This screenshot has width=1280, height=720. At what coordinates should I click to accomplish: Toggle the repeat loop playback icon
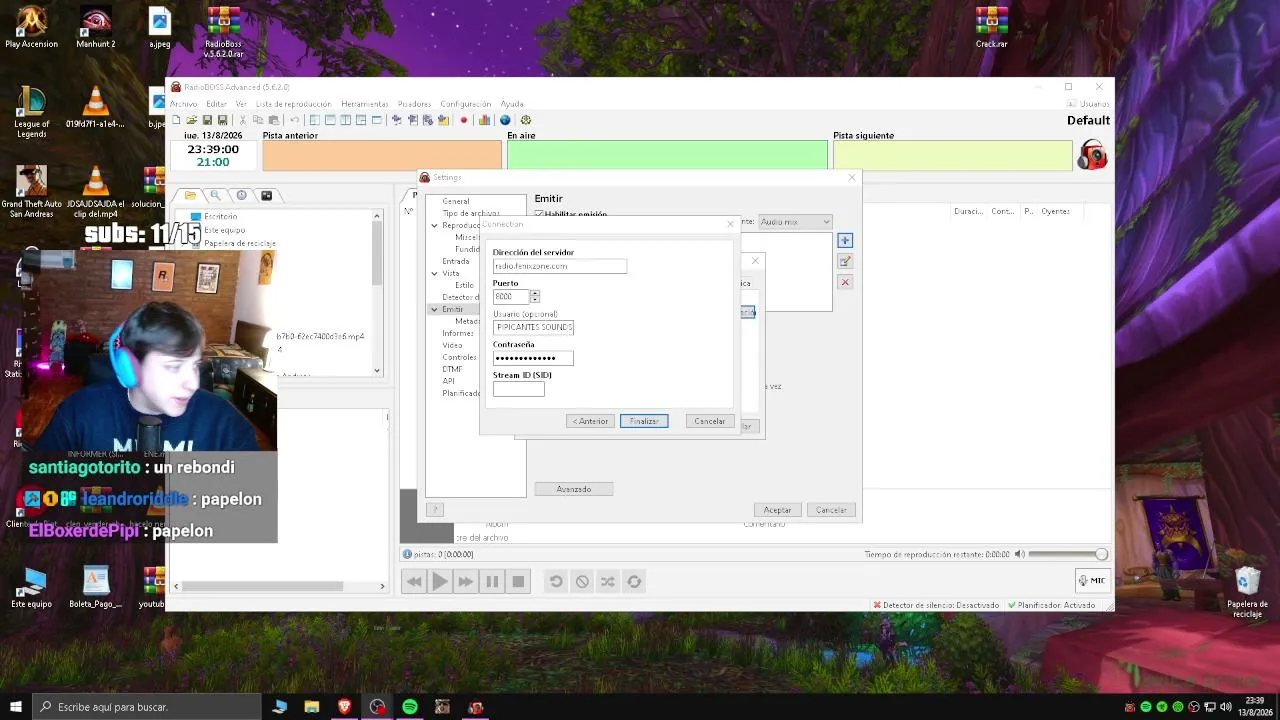(634, 581)
